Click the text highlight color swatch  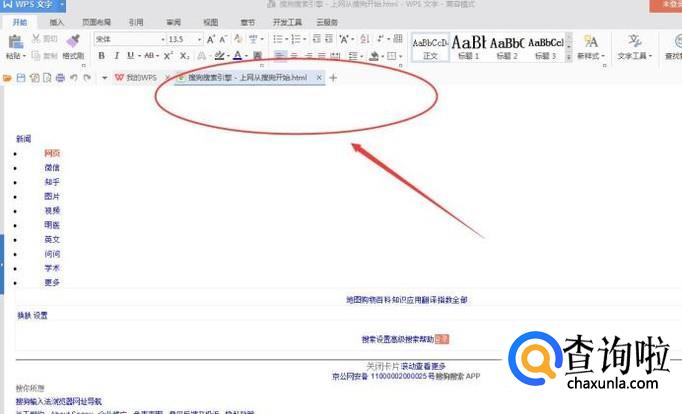coord(220,56)
